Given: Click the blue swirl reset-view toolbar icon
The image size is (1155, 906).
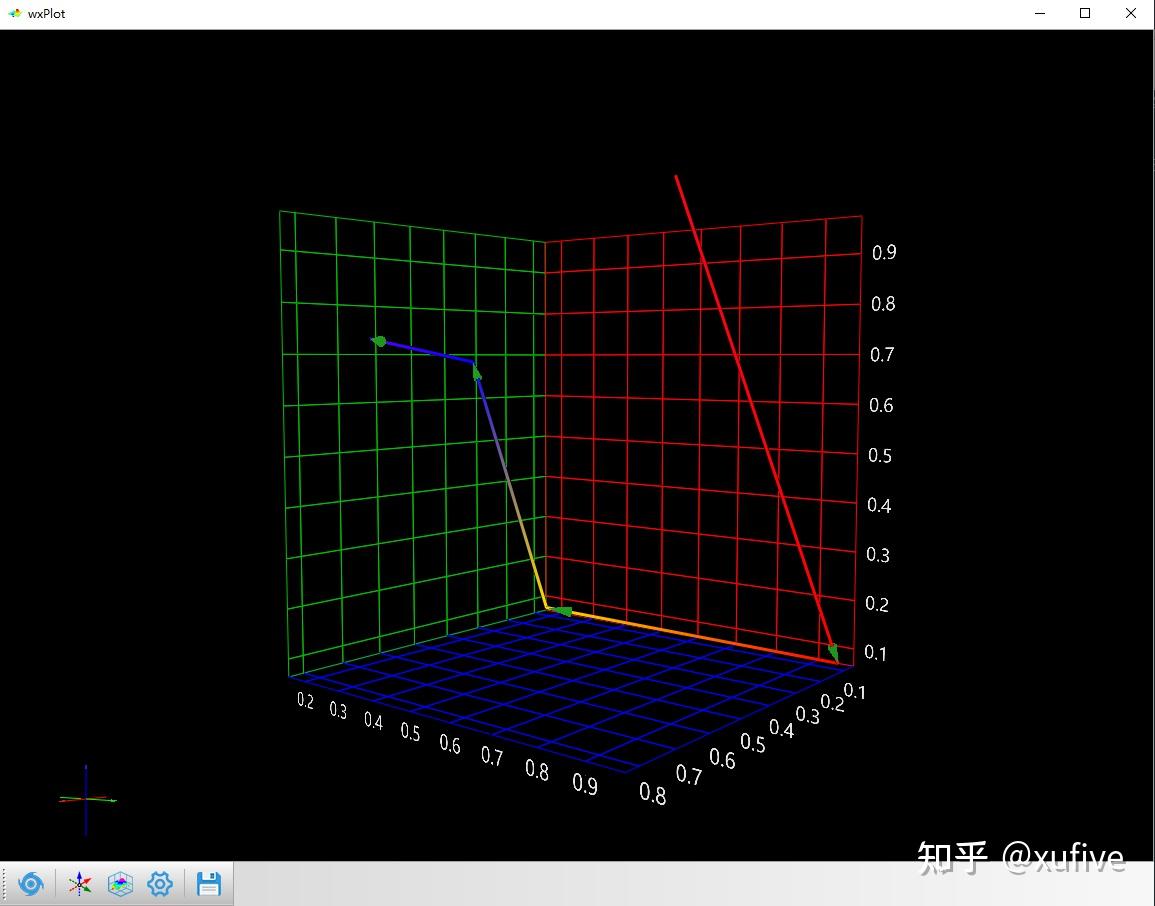Looking at the screenshot, I should tap(31, 883).
